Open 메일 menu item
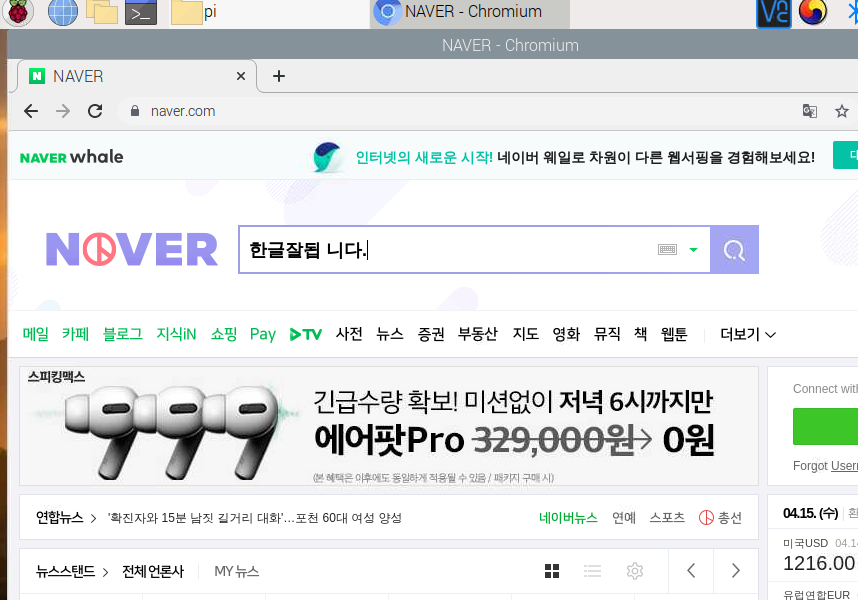The height and width of the screenshot is (600, 858). (36, 334)
